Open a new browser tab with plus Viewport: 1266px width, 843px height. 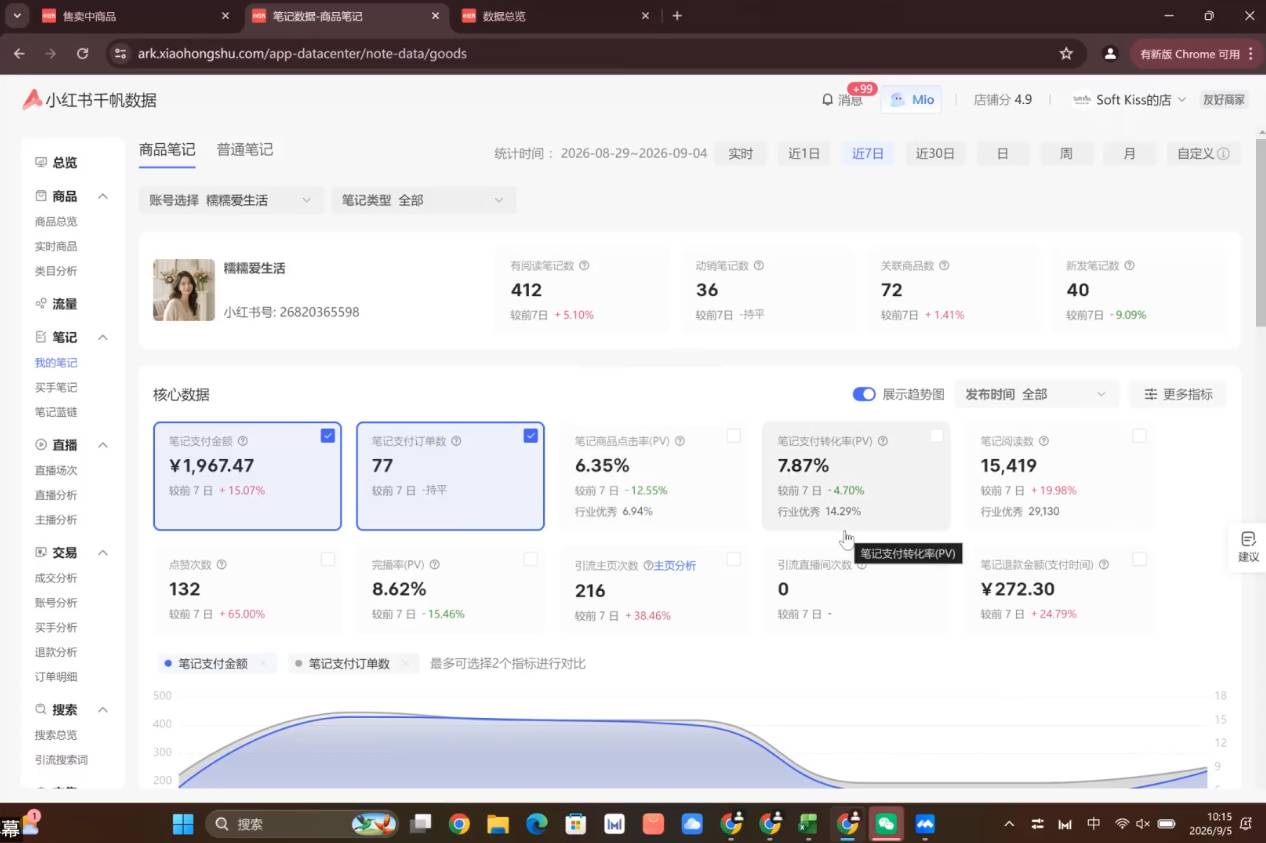tap(677, 16)
